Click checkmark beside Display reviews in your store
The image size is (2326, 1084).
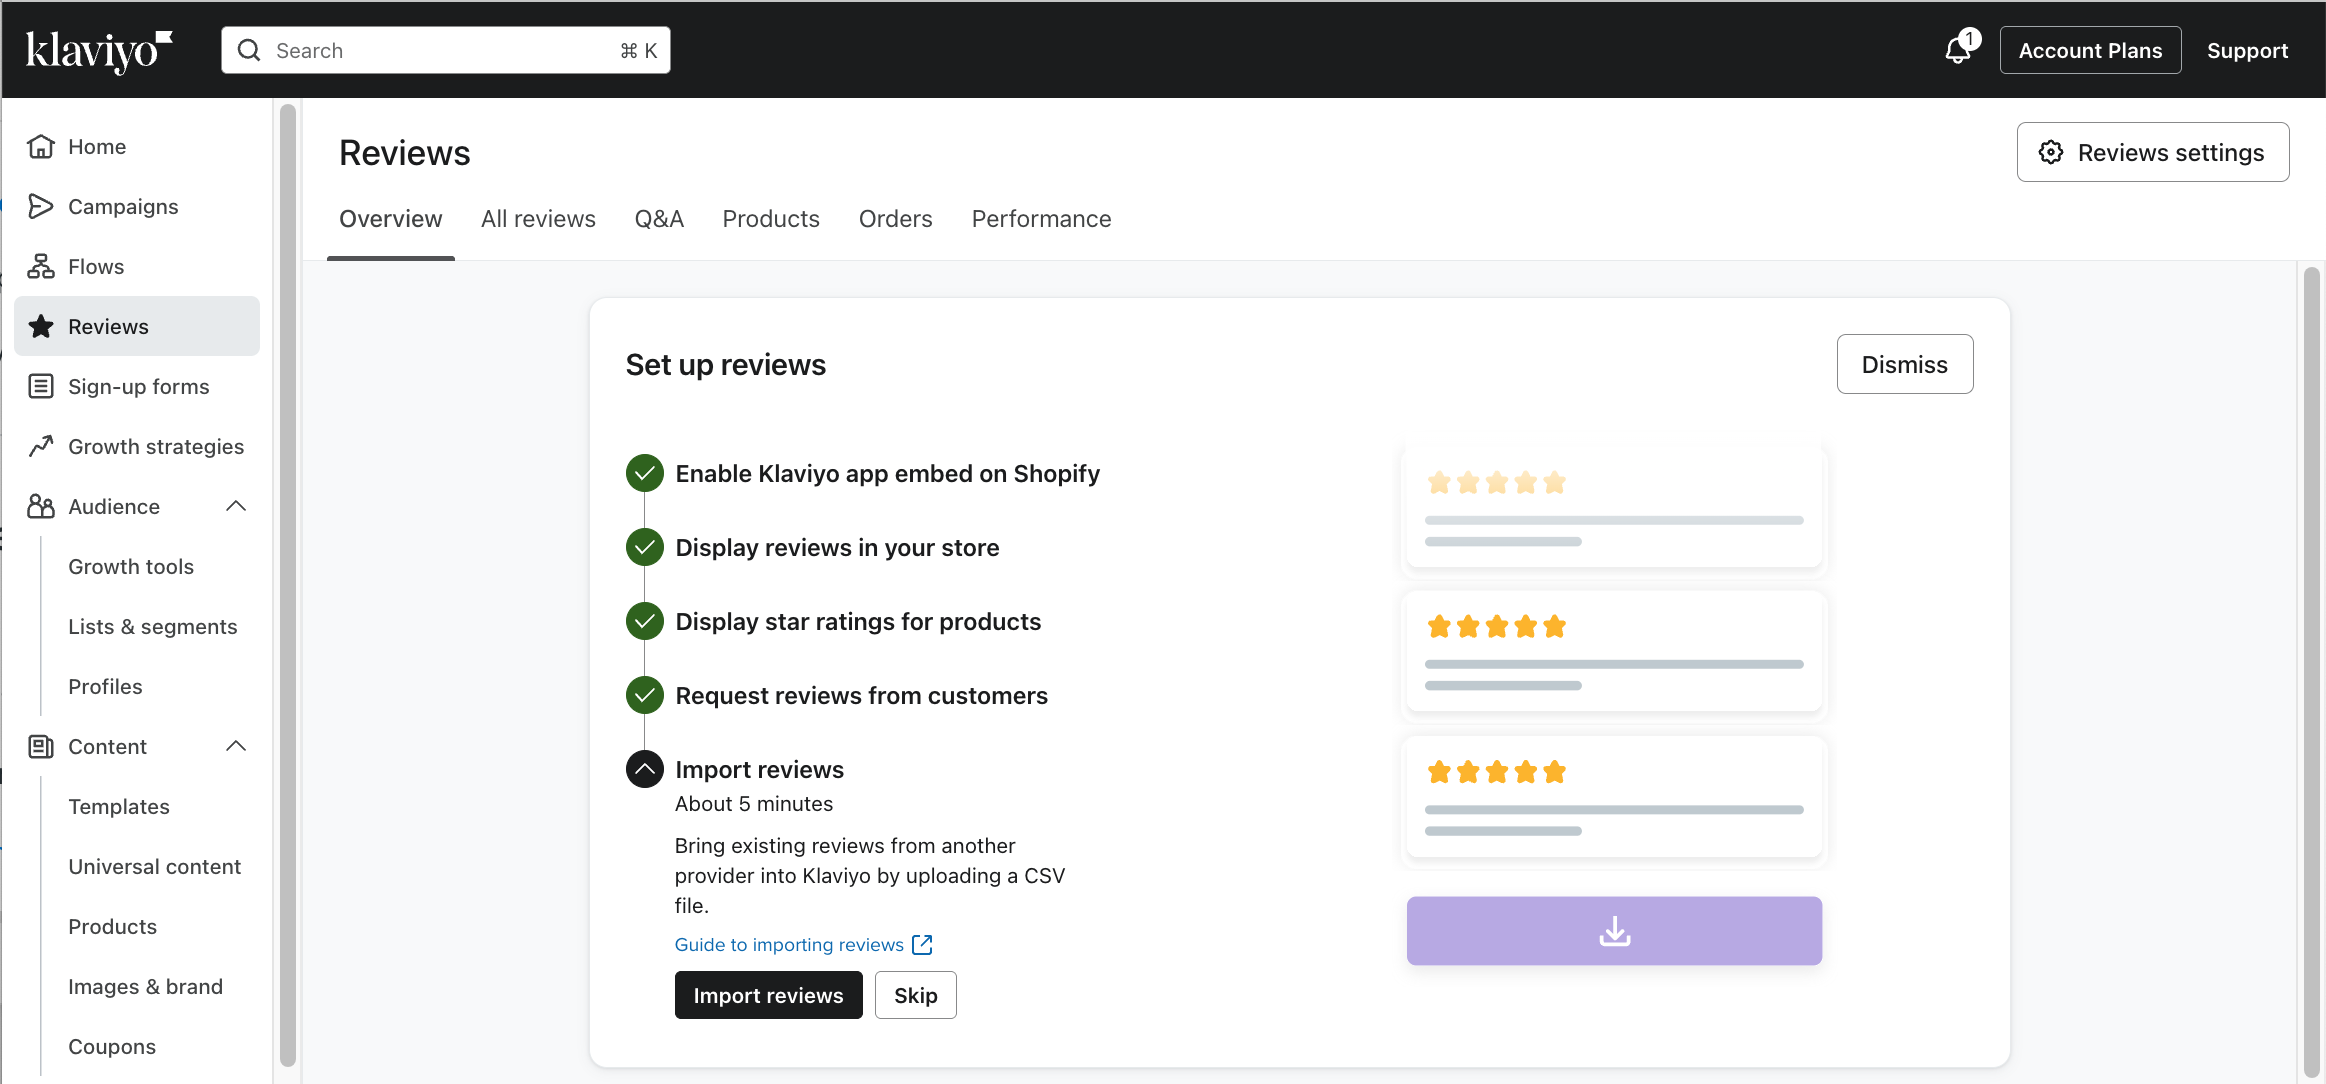click(x=645, y=548)
